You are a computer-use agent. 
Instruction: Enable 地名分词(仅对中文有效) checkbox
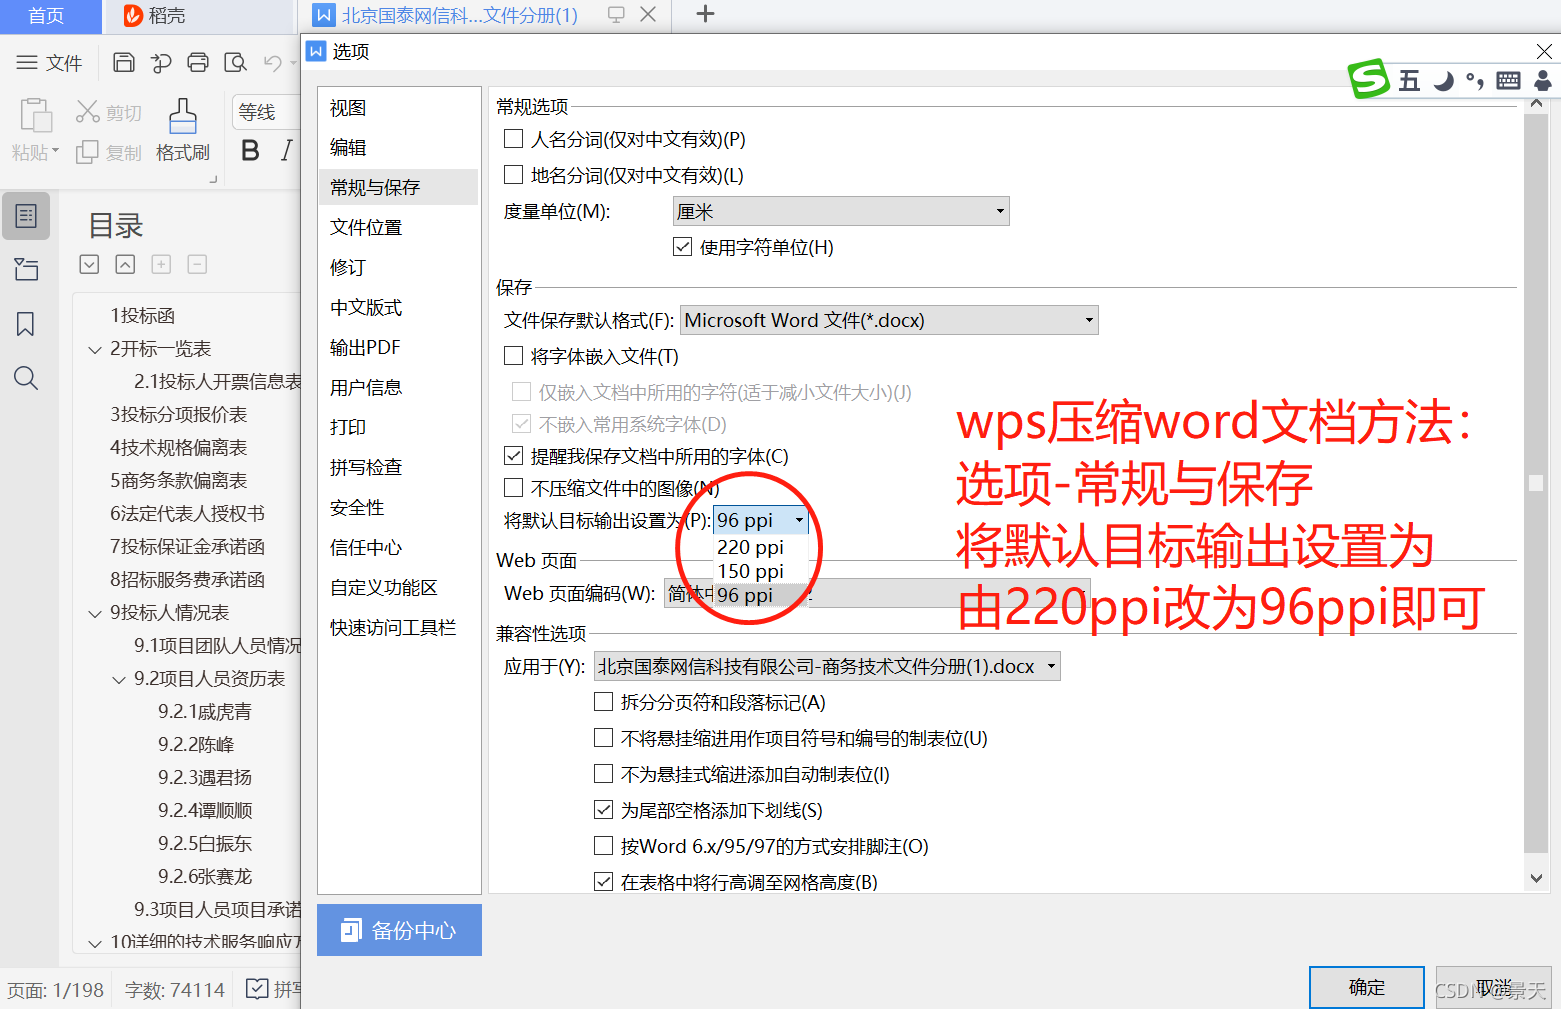pos(514,175)
